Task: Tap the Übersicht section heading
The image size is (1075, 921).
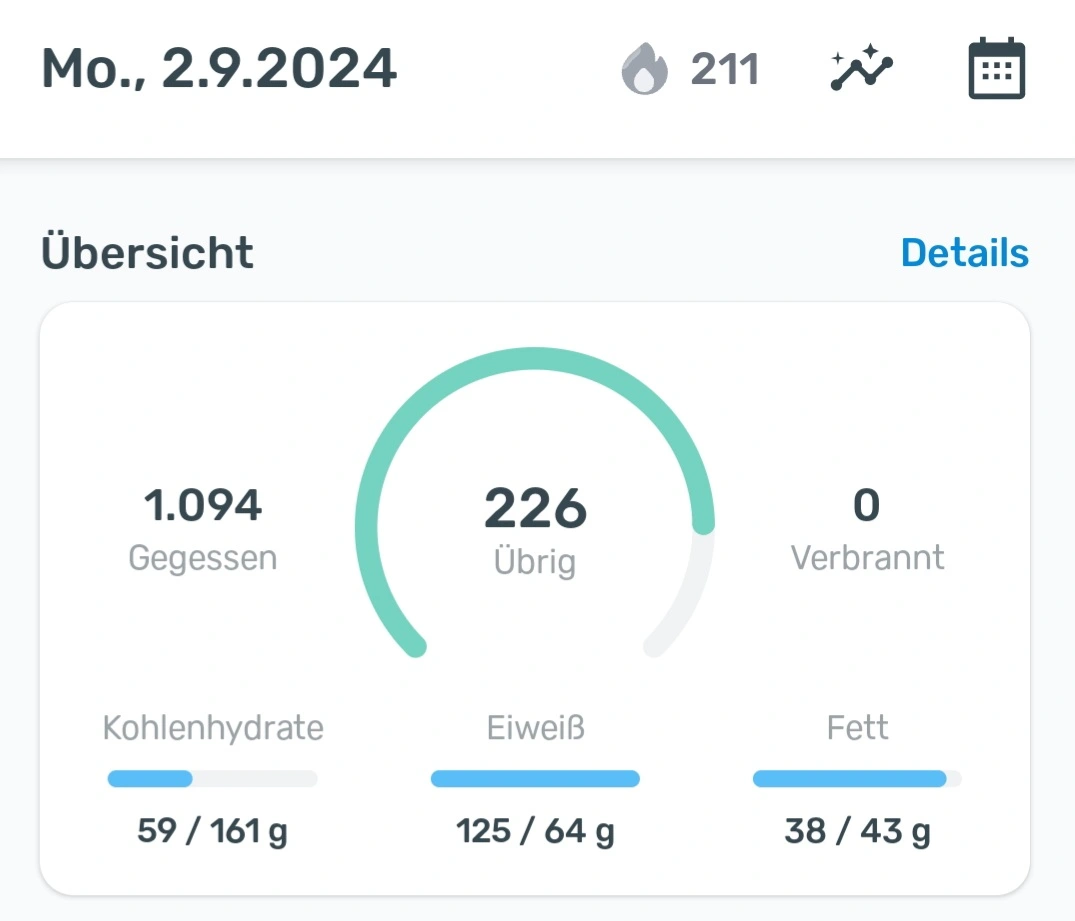Action: click(x=147, y=254)
